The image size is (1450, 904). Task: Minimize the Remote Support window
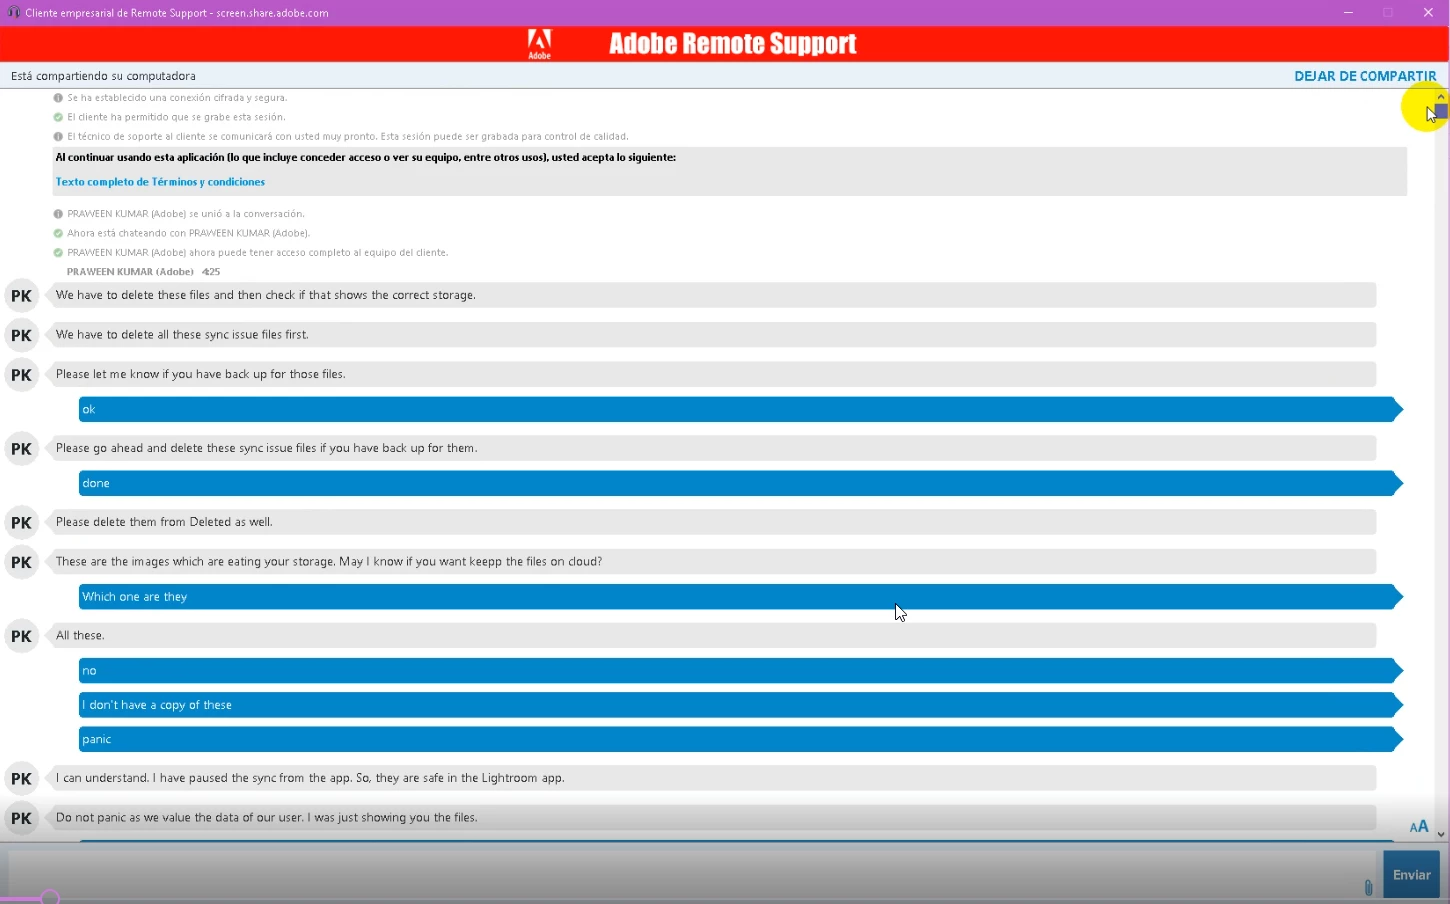pos(1348,13)
